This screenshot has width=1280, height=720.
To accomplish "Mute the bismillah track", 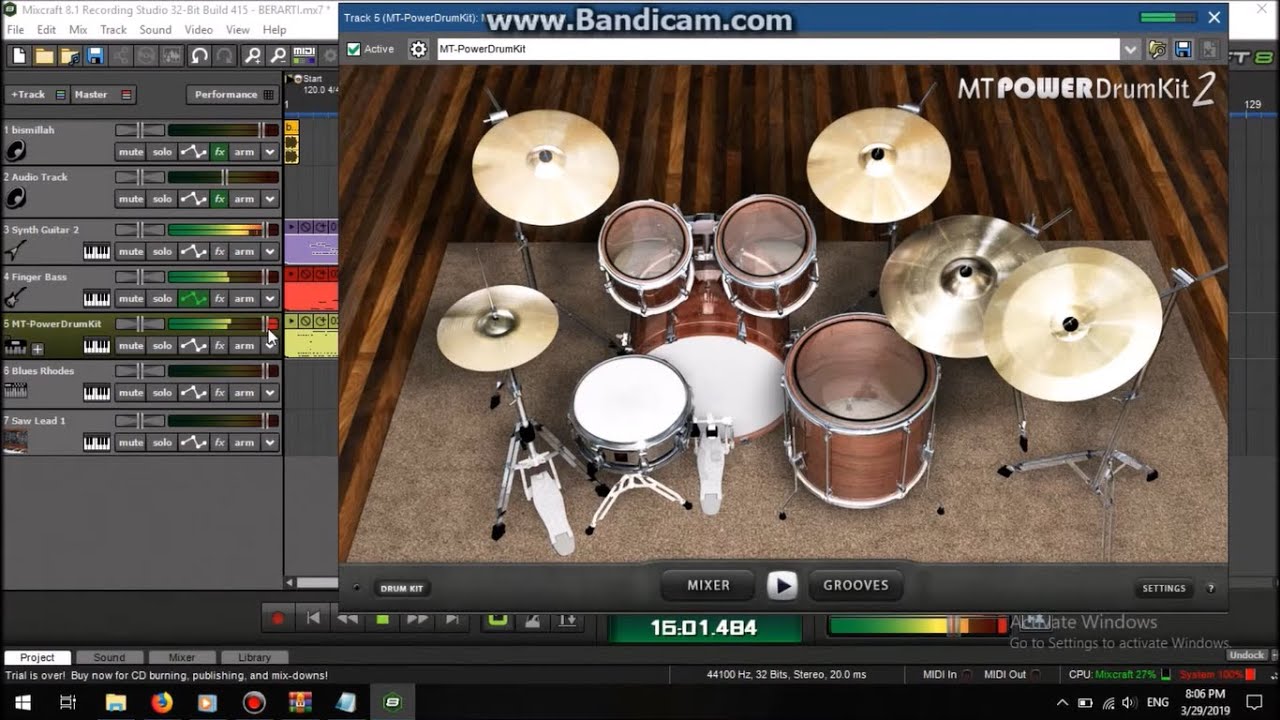I will tap(131, 152).
